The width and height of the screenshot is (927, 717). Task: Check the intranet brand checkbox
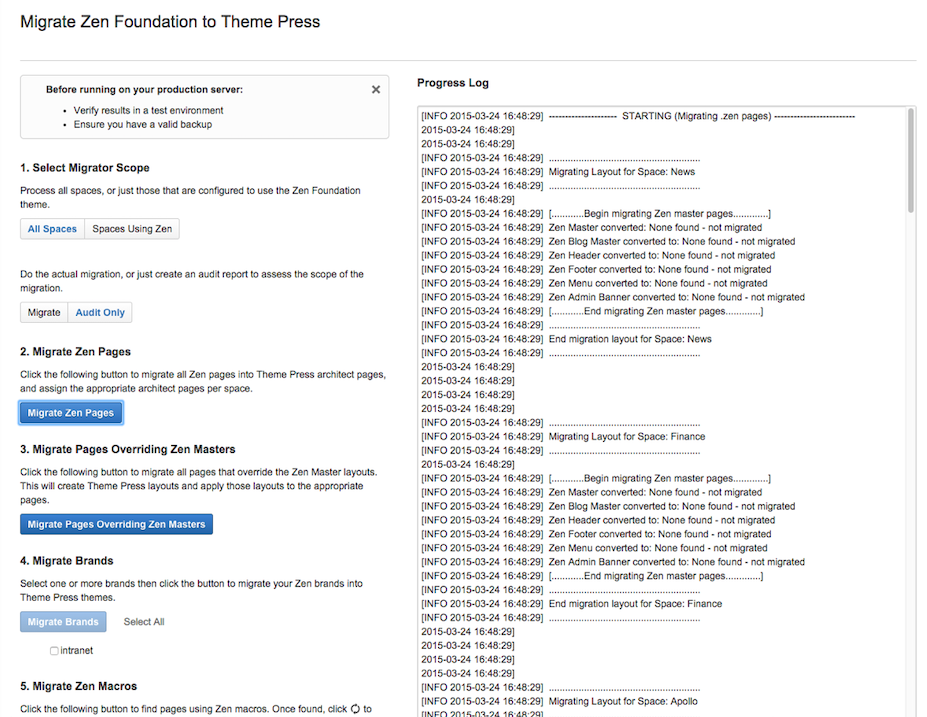click(54, 651)
